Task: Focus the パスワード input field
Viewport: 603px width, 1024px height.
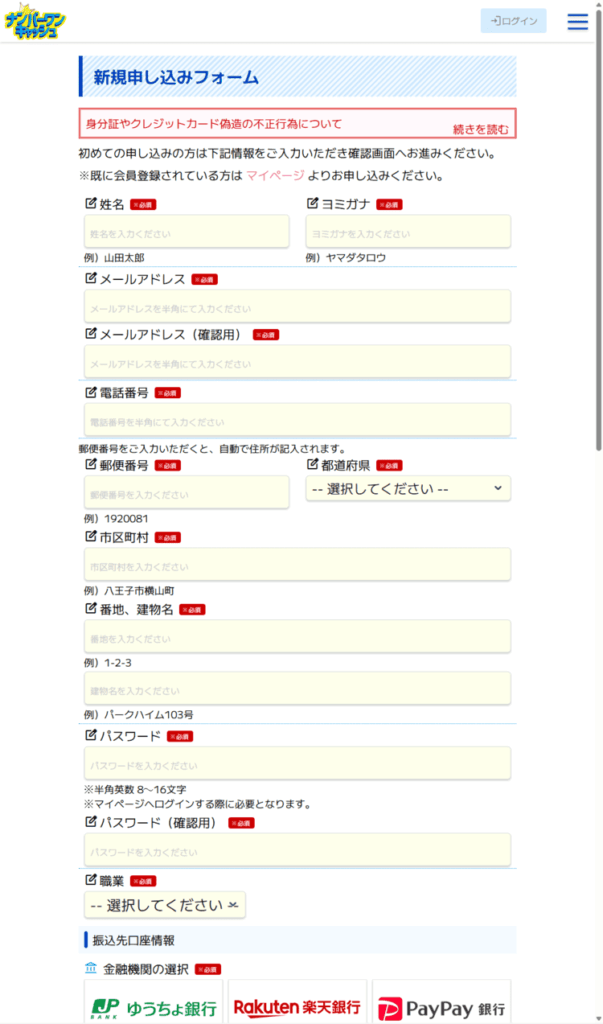Action: [x=297, y=763]
